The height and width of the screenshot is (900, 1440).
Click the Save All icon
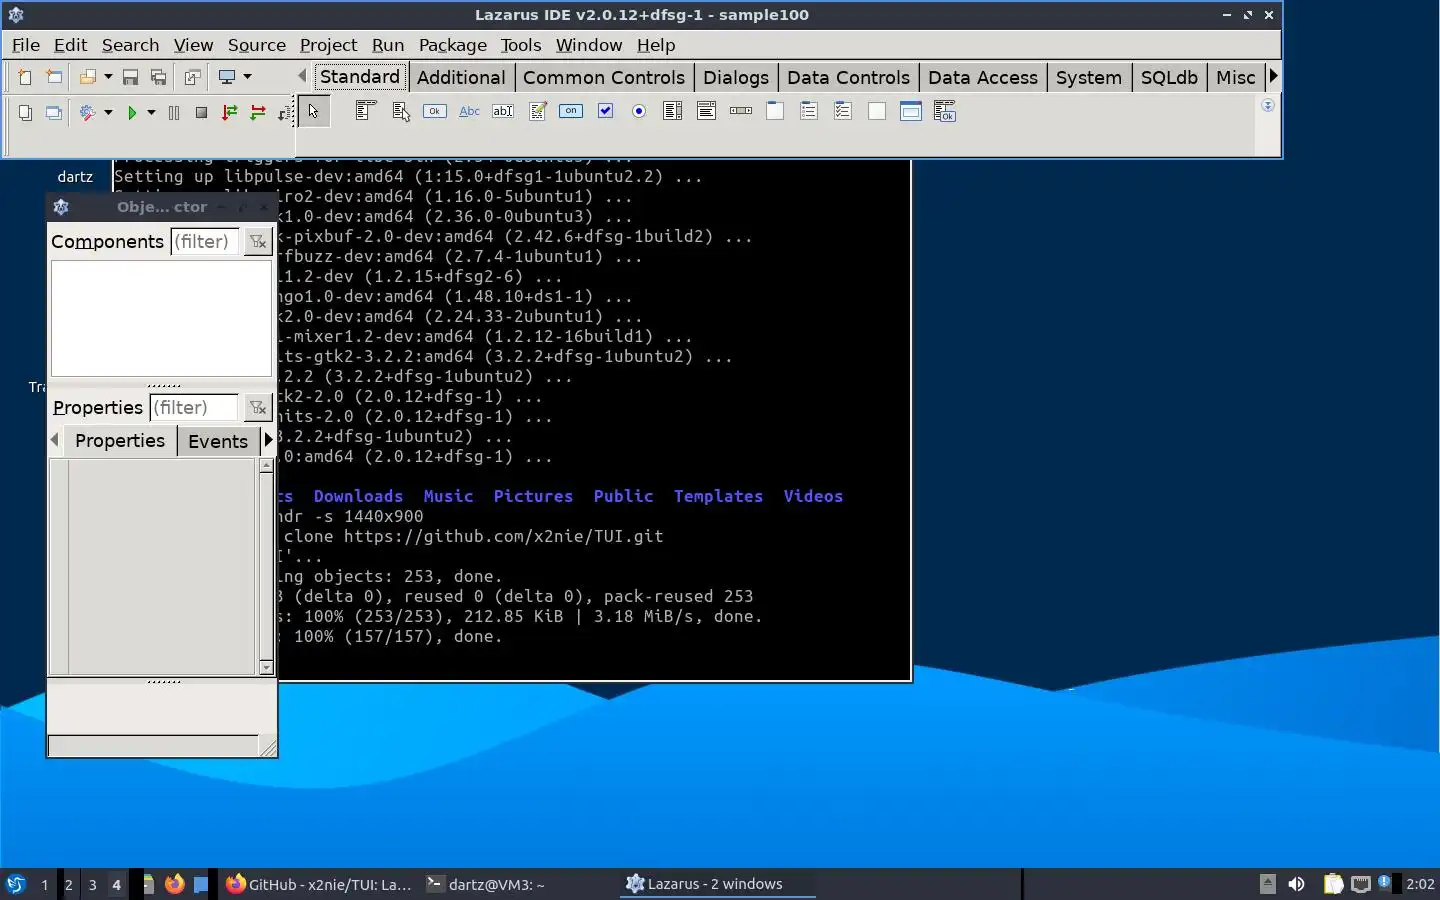158,77
